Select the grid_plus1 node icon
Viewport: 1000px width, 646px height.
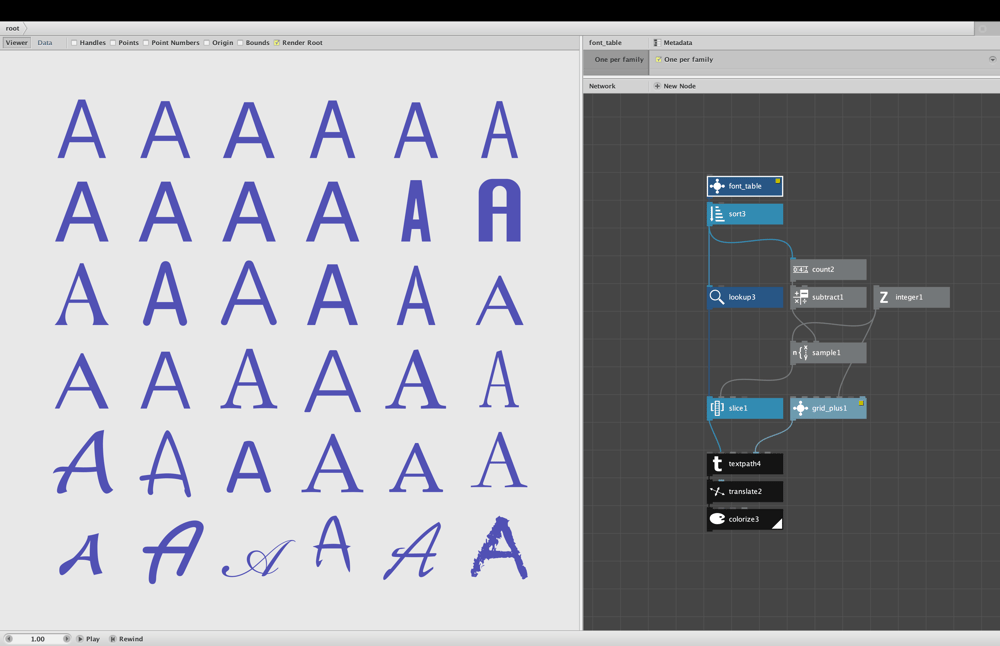(x=800, y=408)
